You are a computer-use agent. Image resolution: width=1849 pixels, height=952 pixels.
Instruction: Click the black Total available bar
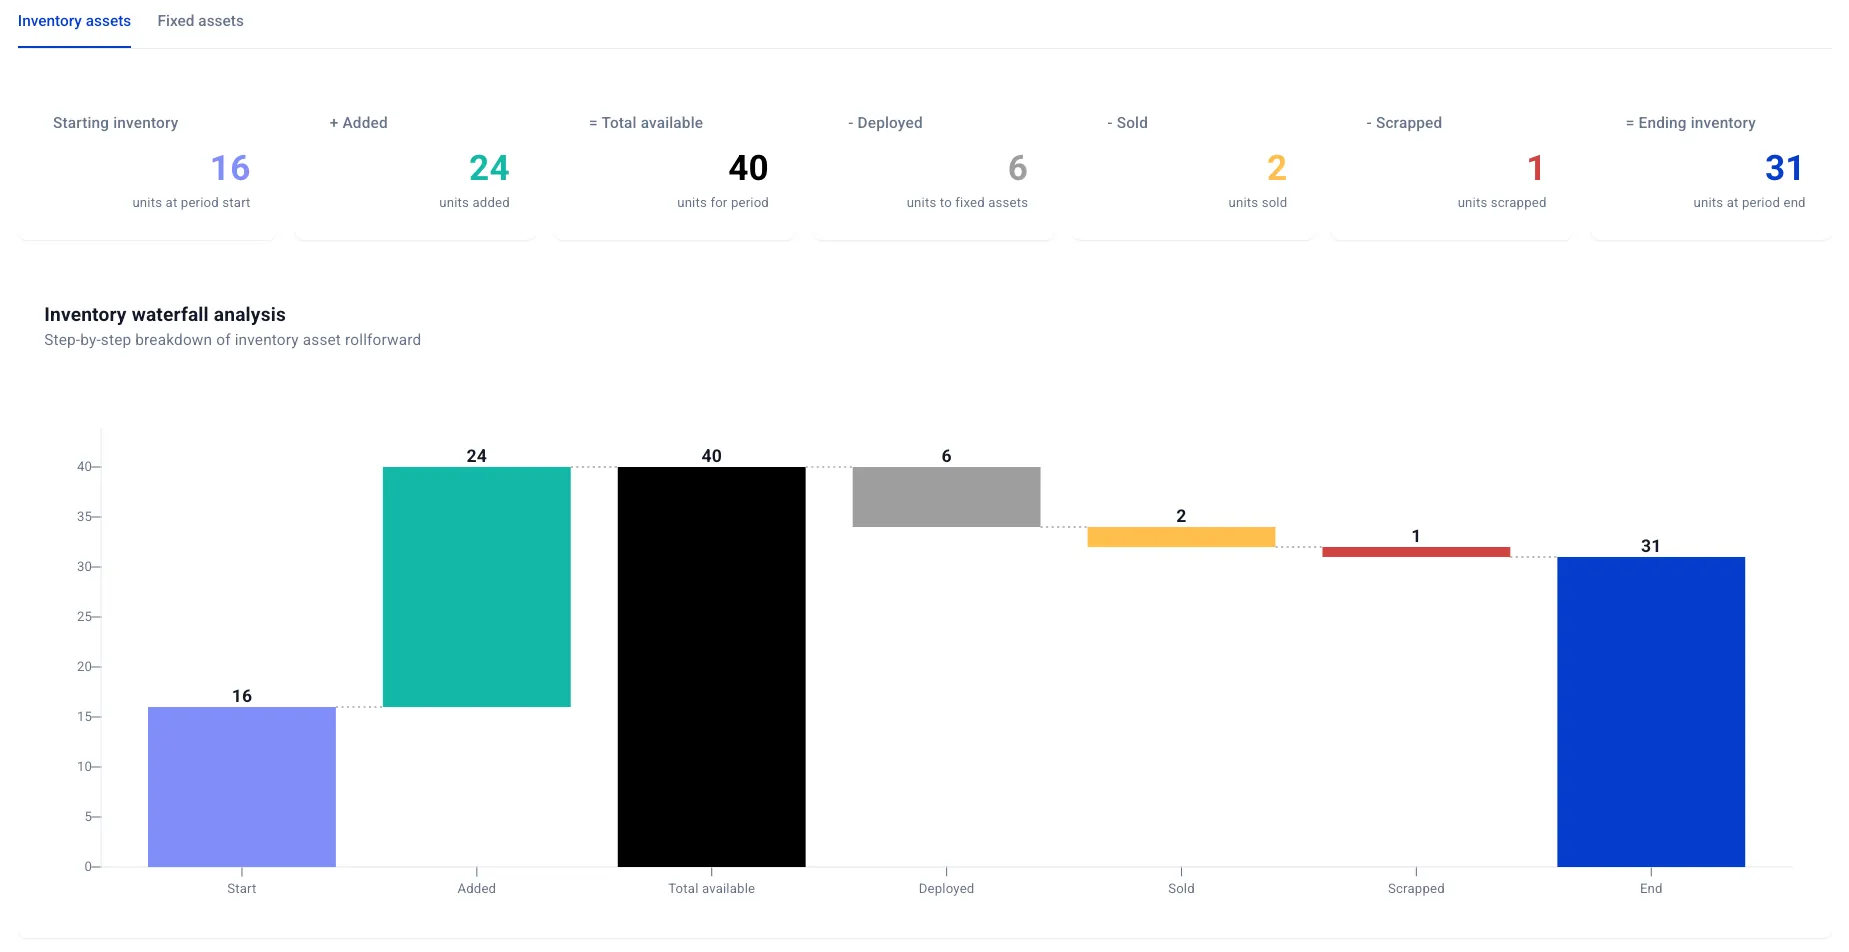712,667
